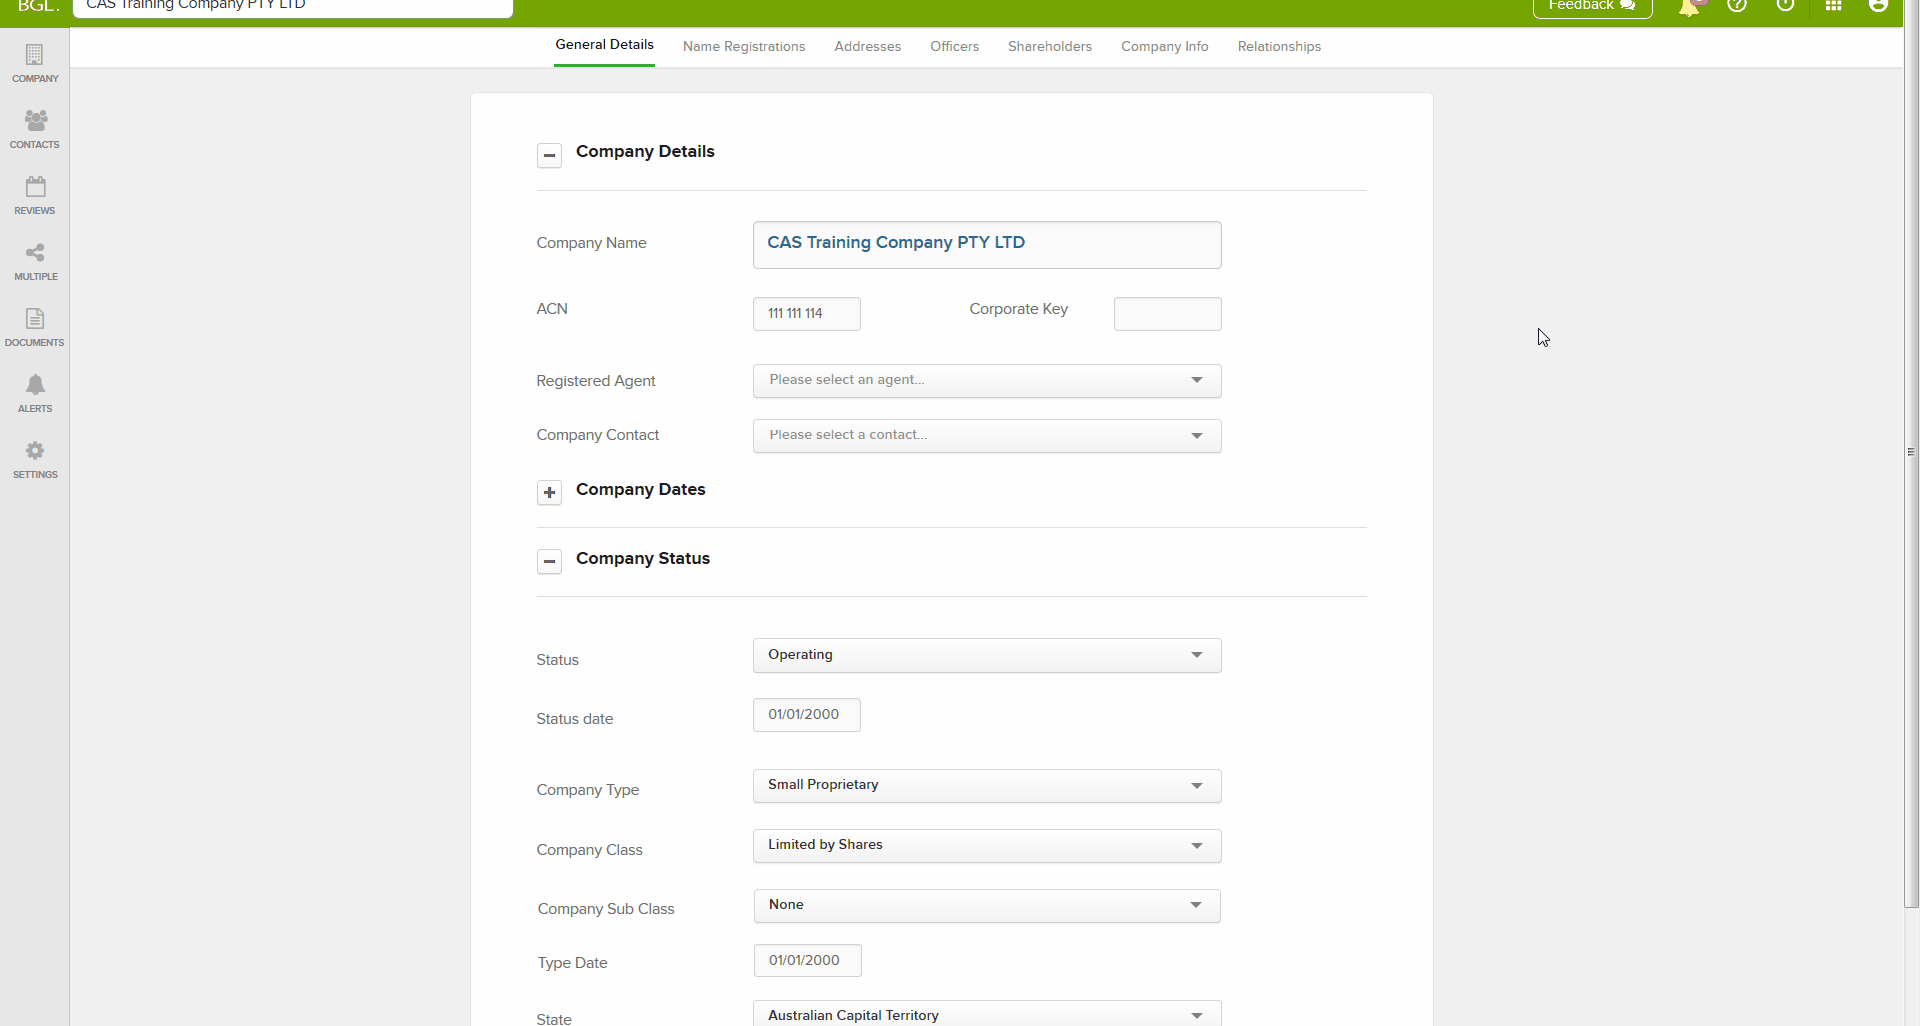Switch to the Name Registrations tab
This screenshot has width=1920, height=1026.
744,47
